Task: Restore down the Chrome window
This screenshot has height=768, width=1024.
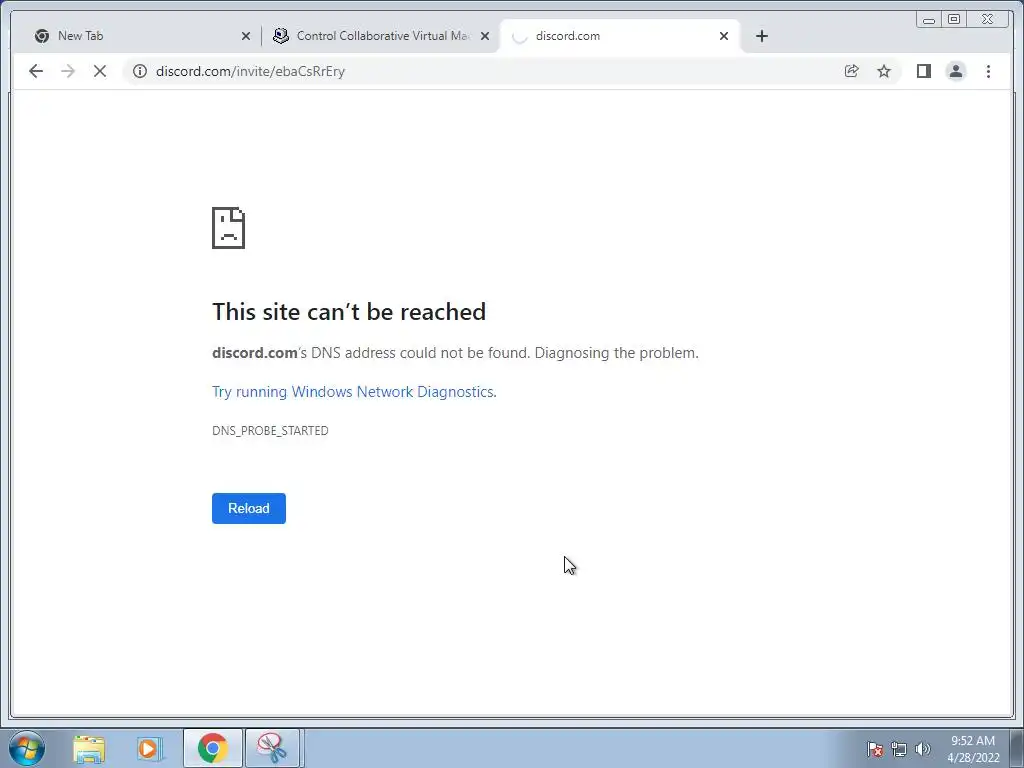Action: coord(954,20)
